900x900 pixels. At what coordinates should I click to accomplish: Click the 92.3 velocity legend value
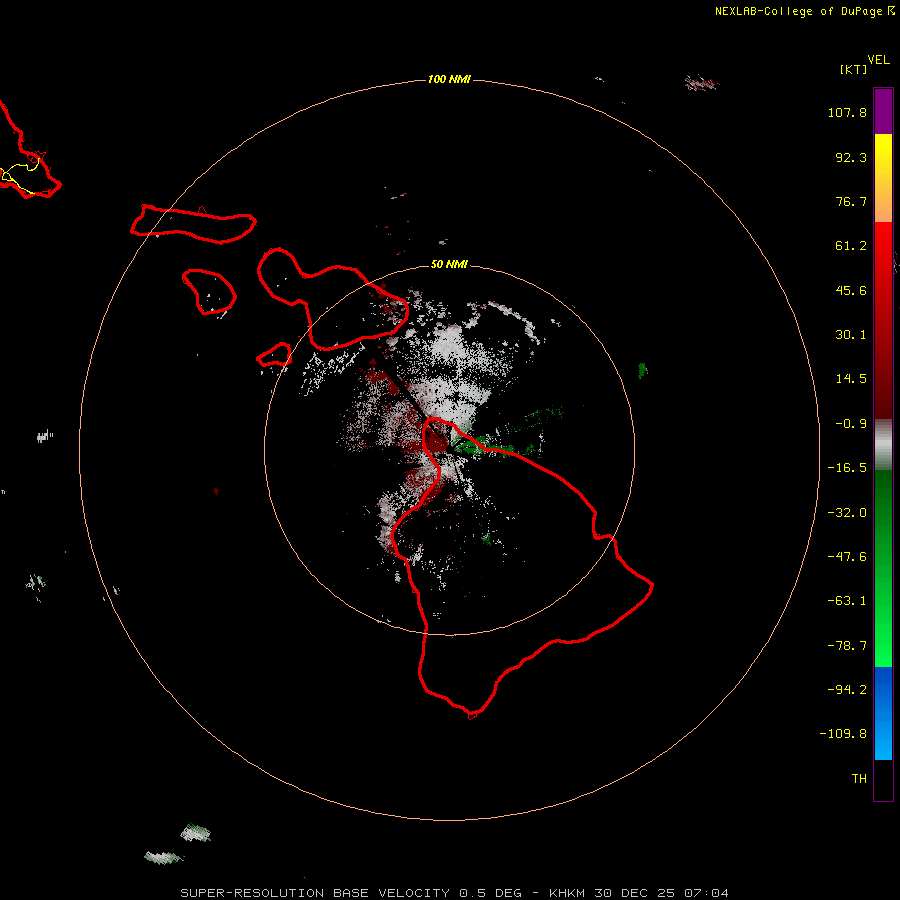[851, 157]
